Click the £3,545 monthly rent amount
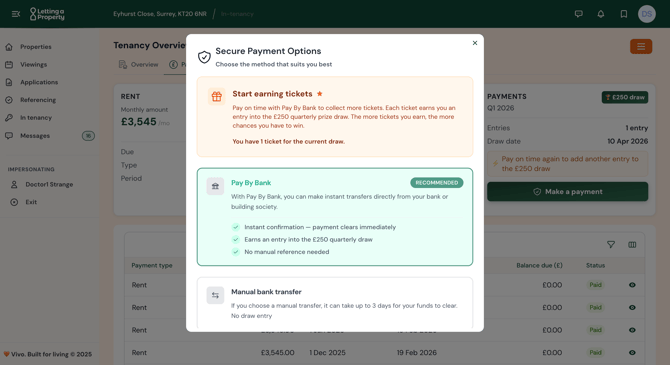 pyautogui.click(x=138, y=122)
